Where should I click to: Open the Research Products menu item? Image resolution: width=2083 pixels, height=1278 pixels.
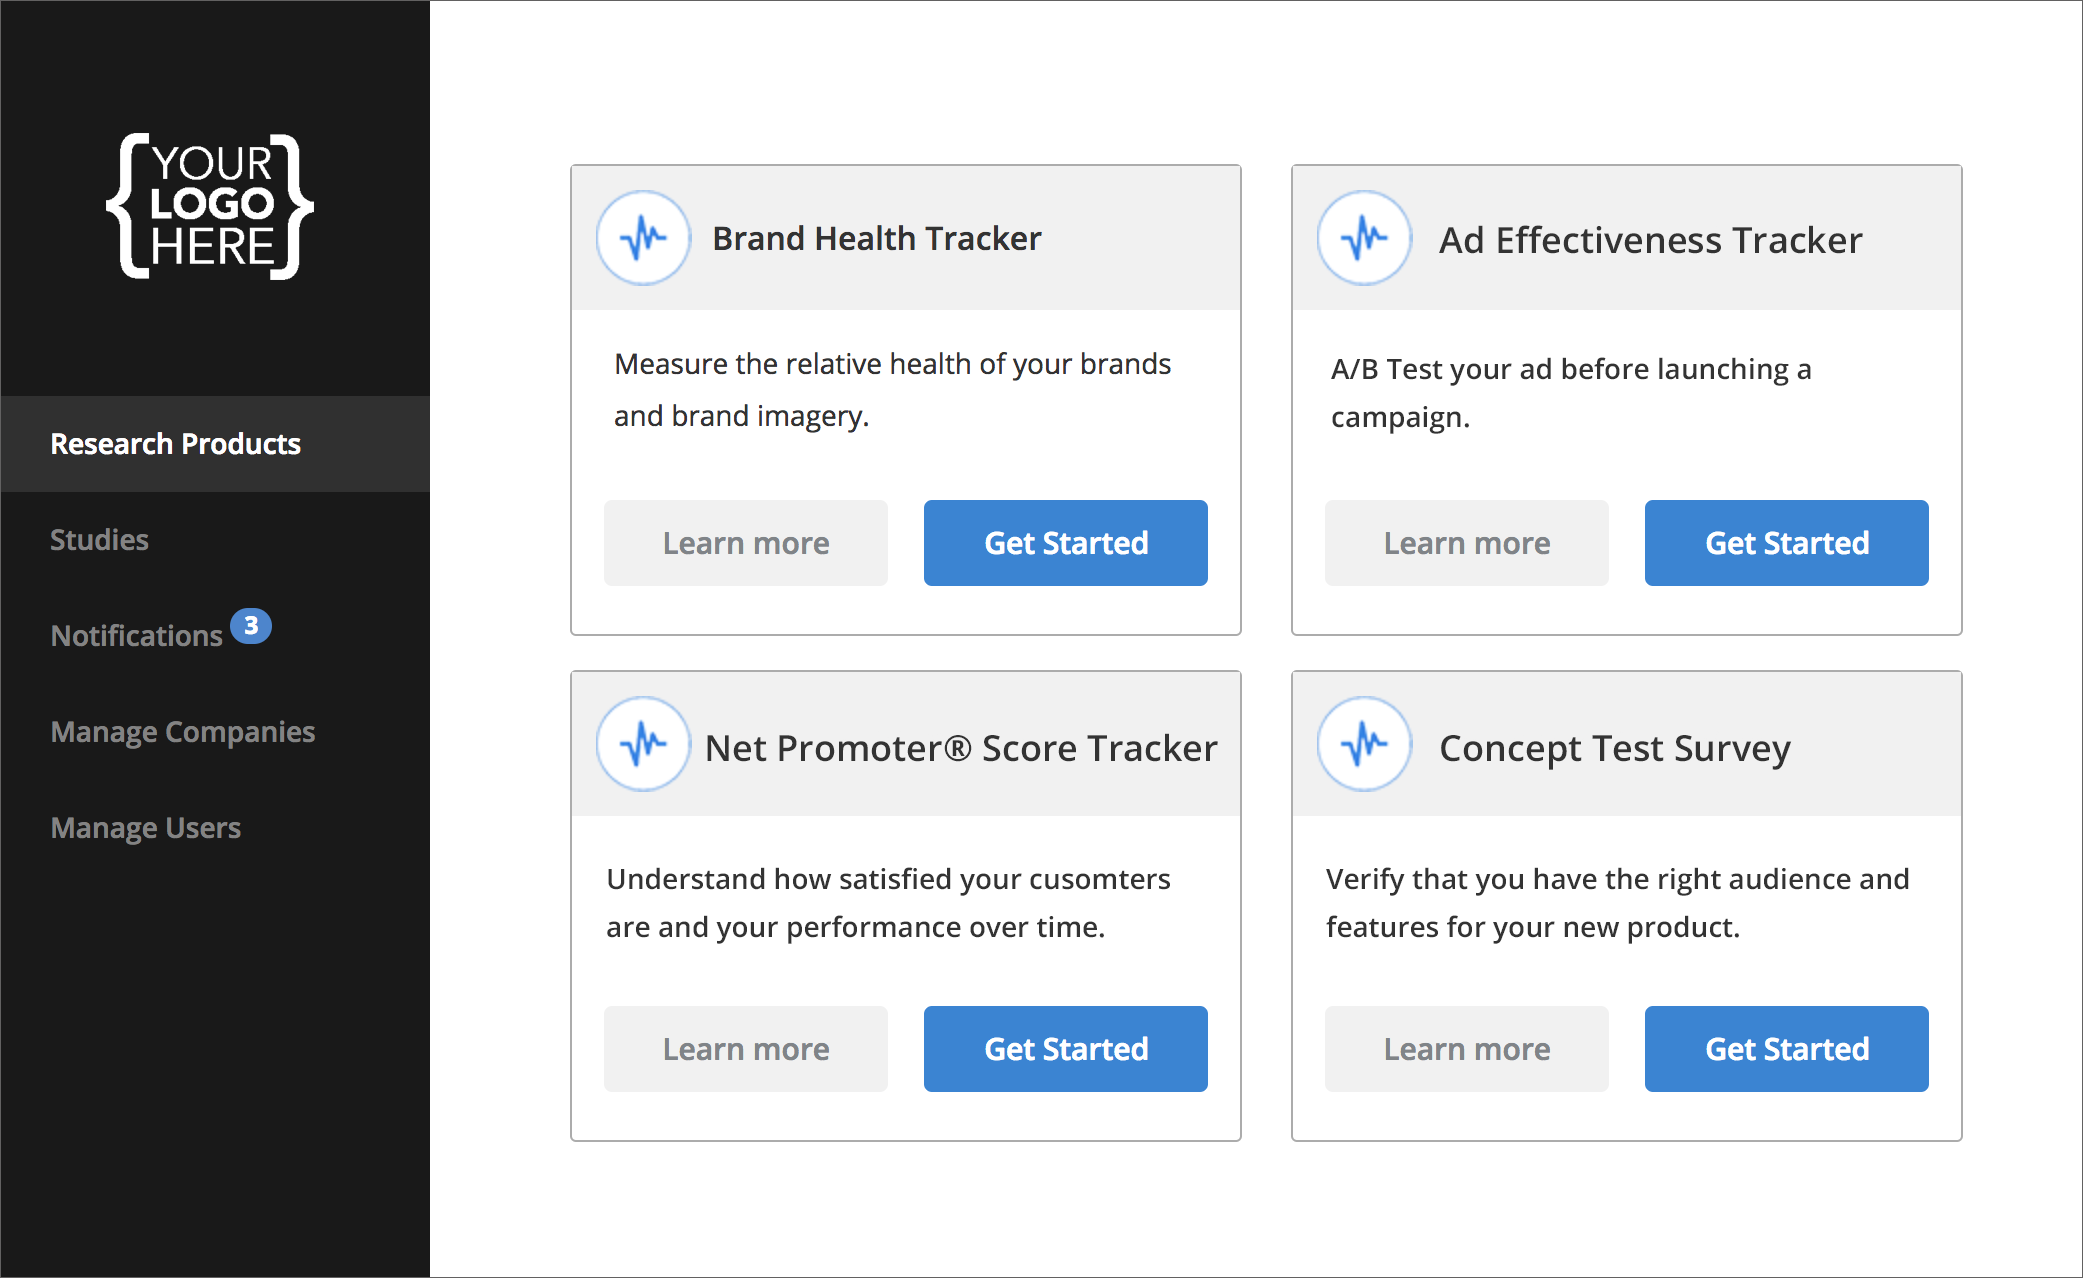[215, 444]
